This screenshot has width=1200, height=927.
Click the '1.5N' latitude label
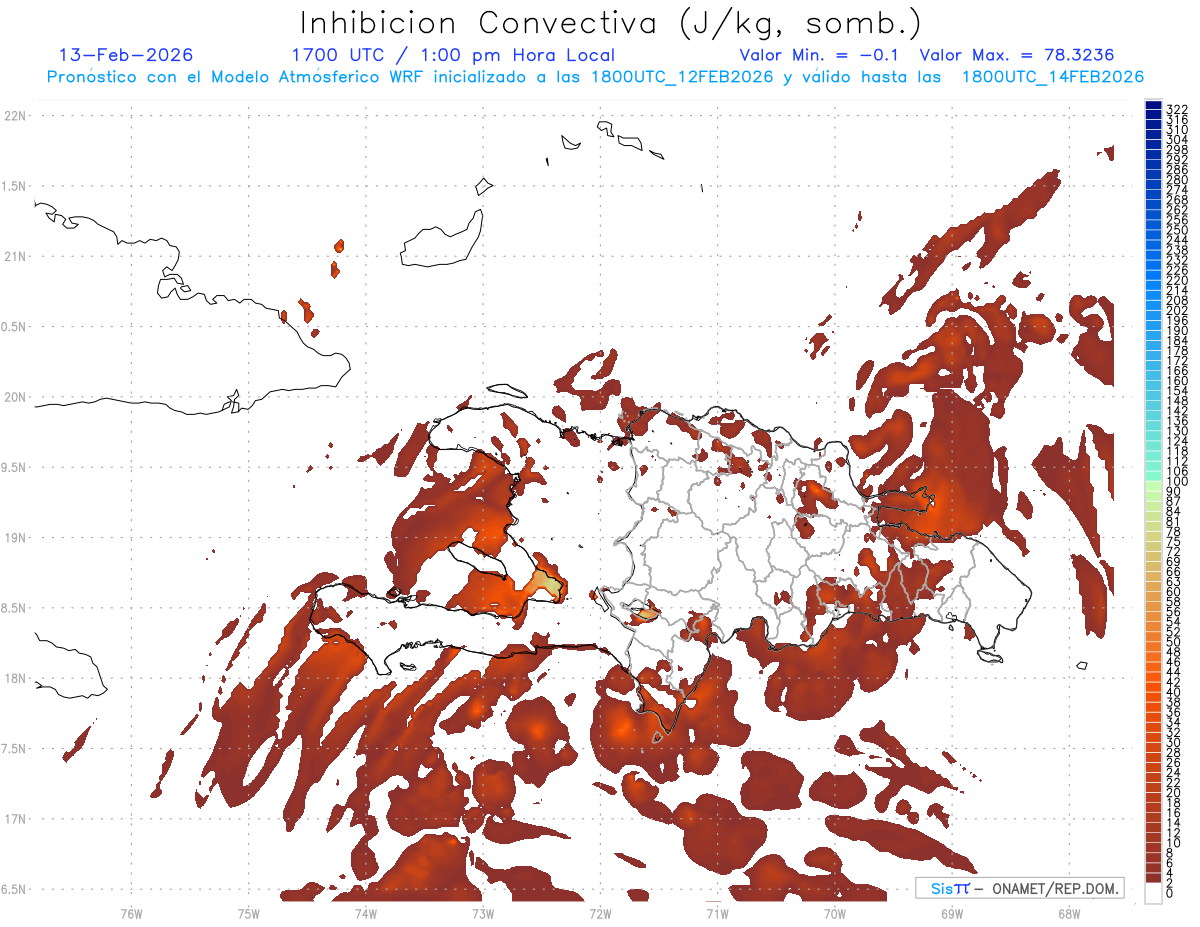tap(14, 186)
